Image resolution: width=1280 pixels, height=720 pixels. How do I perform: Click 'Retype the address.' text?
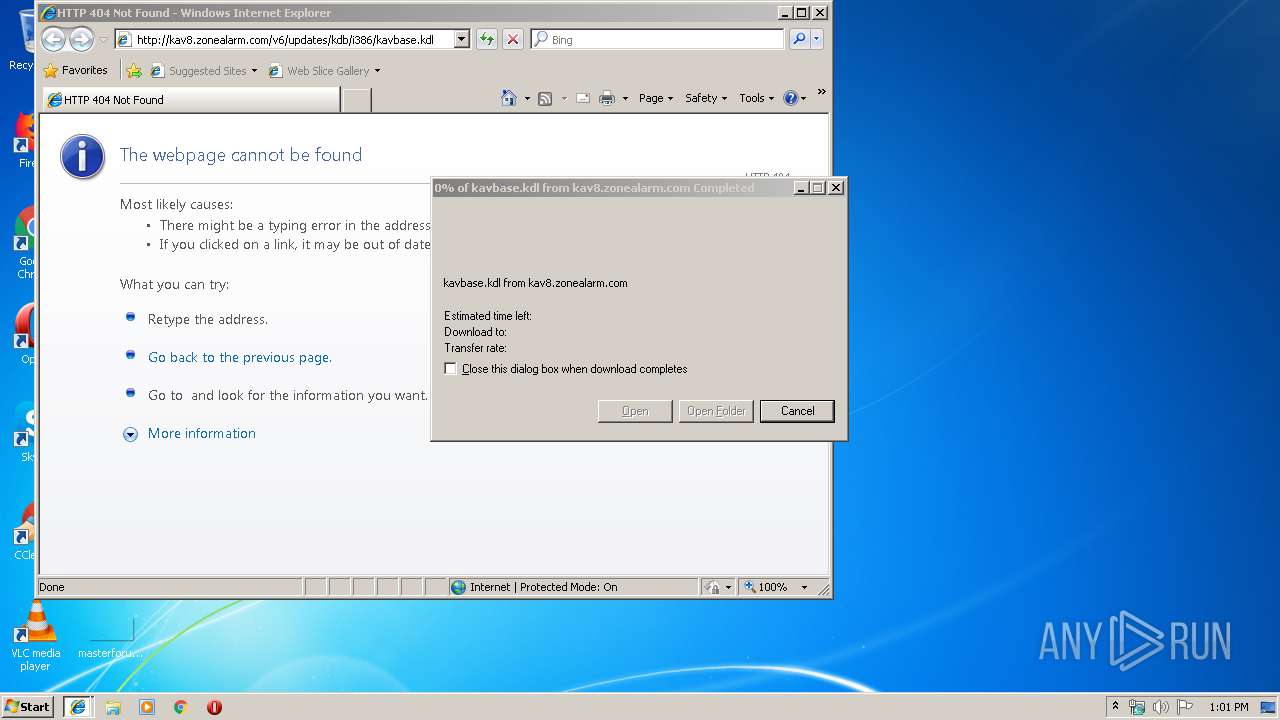(x=208, y=319)
